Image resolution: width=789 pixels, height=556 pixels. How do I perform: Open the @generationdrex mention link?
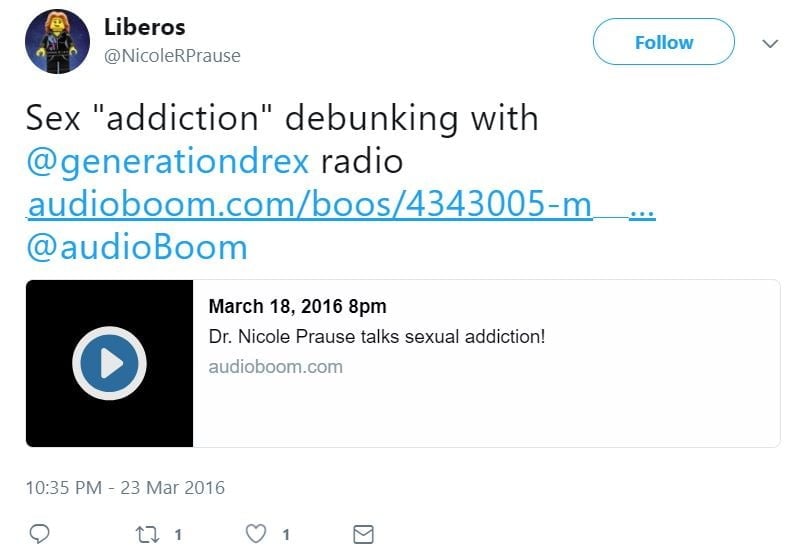coord(168,162)
